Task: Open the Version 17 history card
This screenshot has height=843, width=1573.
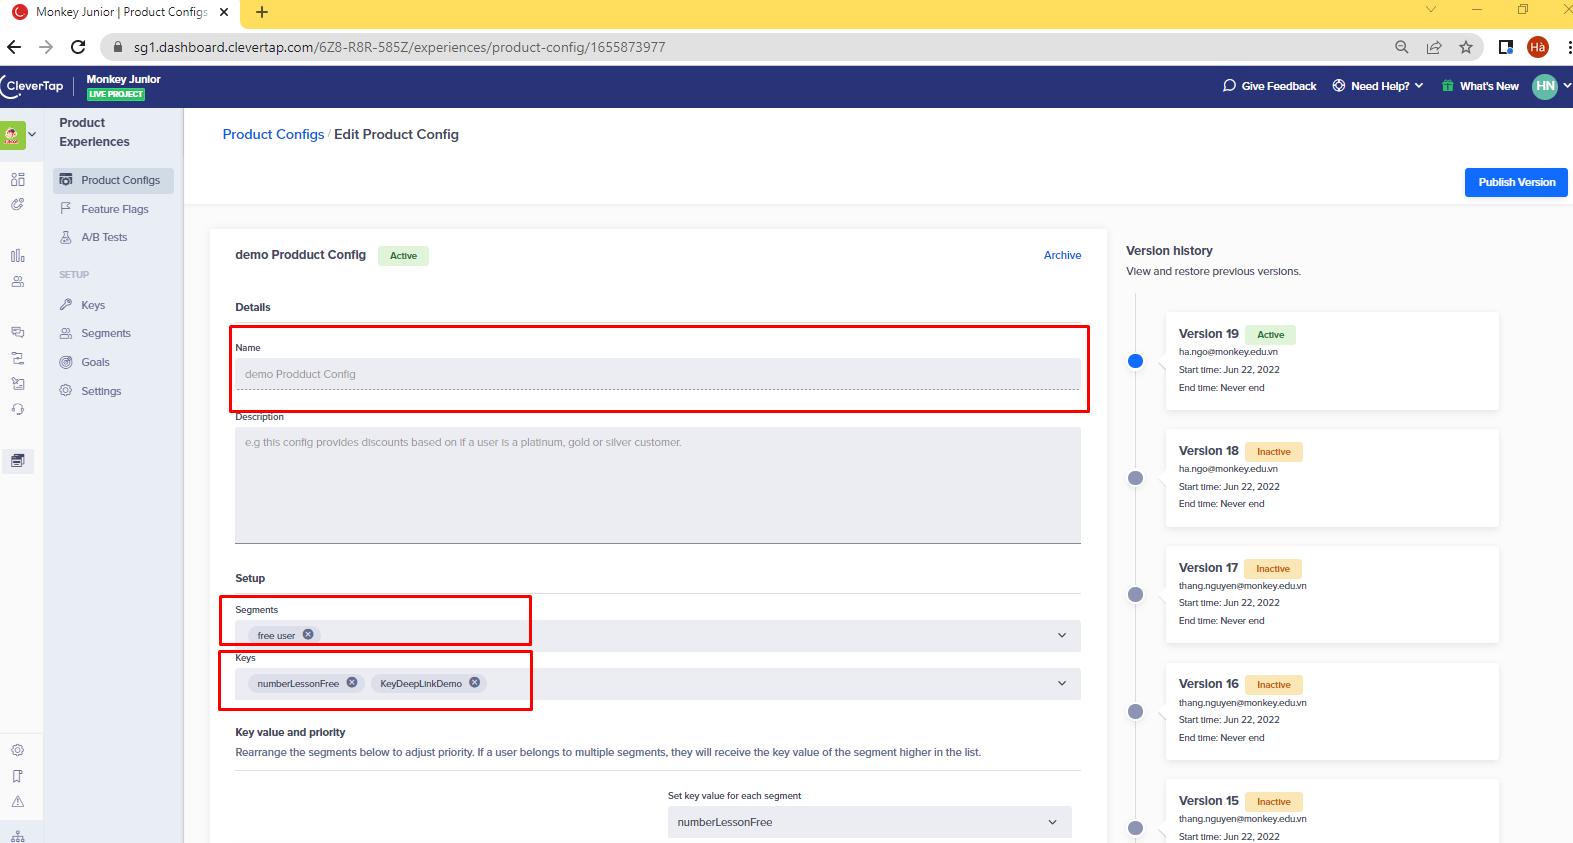Action: (x=1332, y=594)
